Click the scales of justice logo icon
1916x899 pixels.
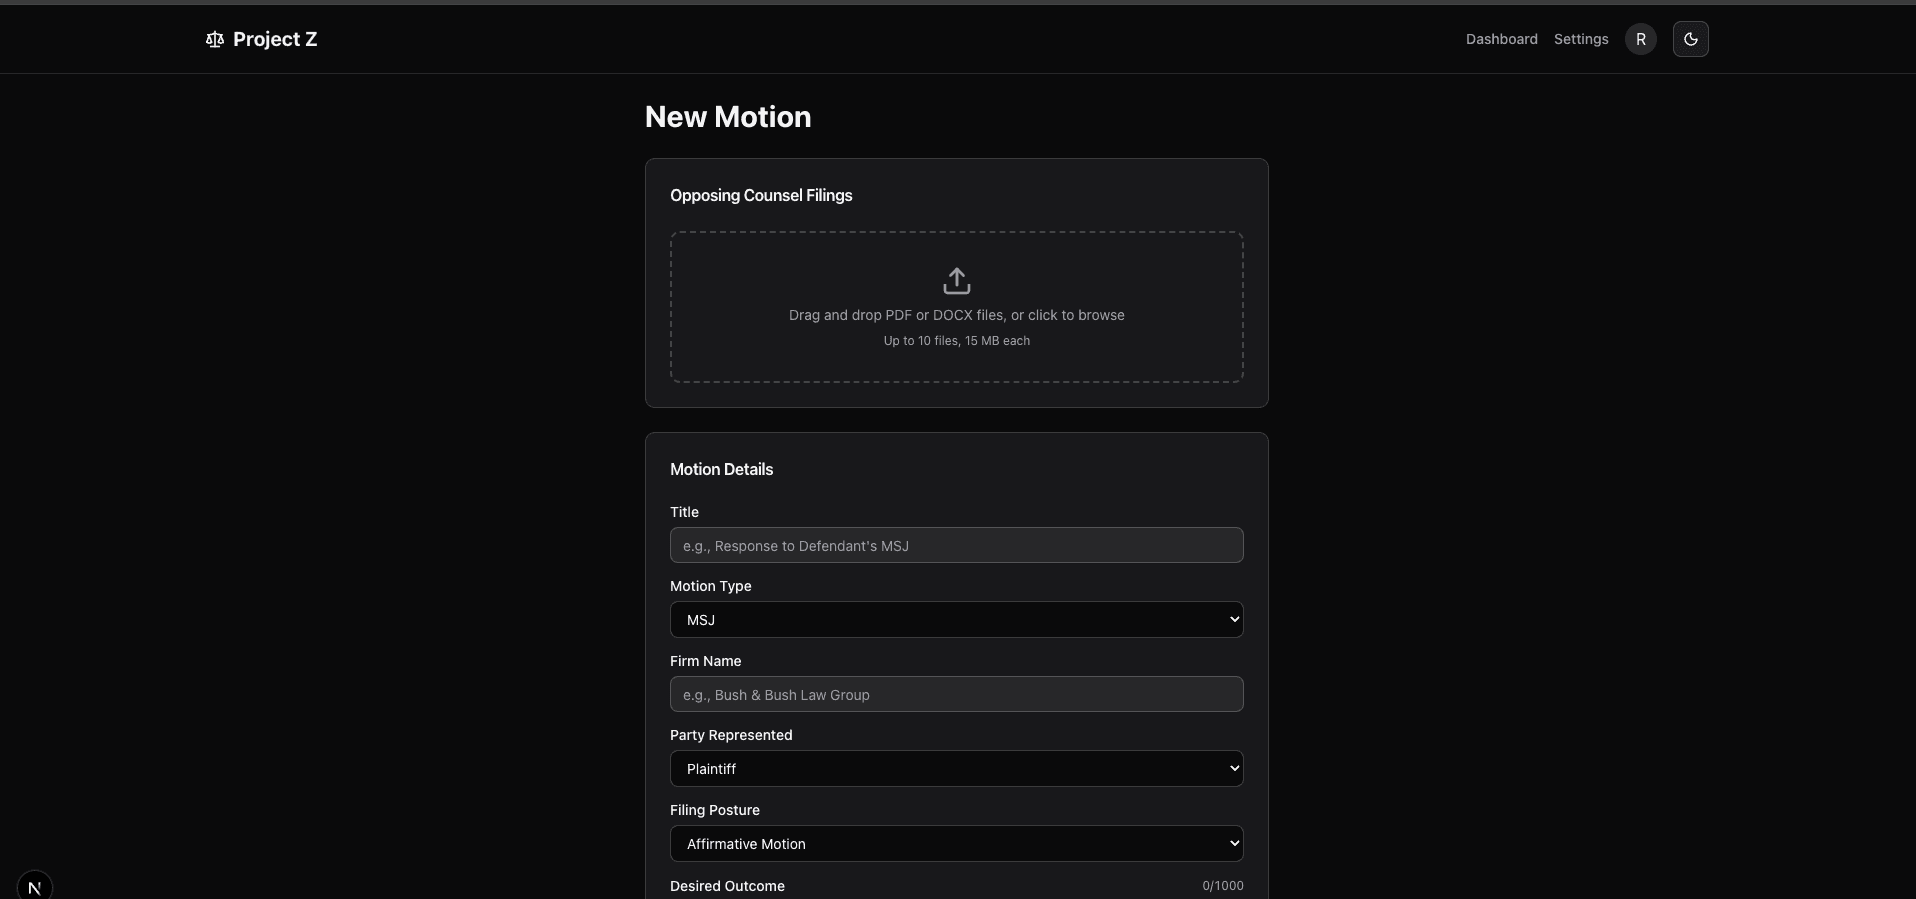coord(214,39)
